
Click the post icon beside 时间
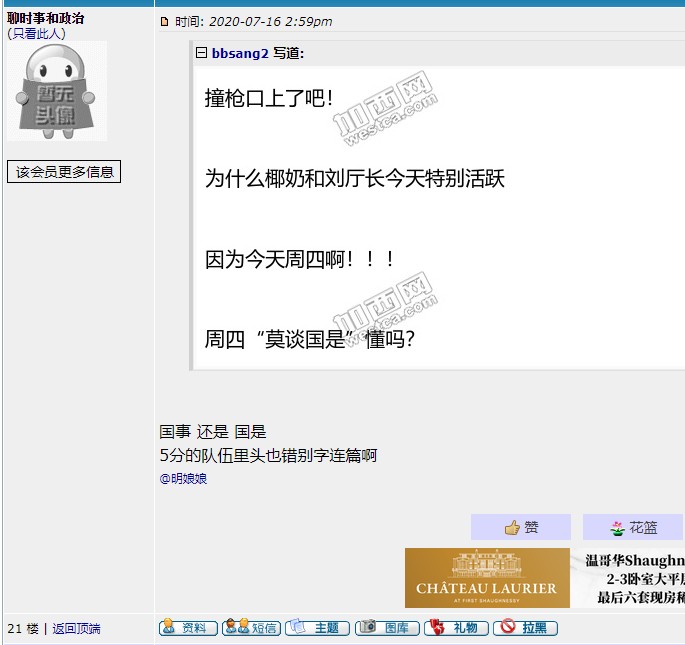(165, 22)
